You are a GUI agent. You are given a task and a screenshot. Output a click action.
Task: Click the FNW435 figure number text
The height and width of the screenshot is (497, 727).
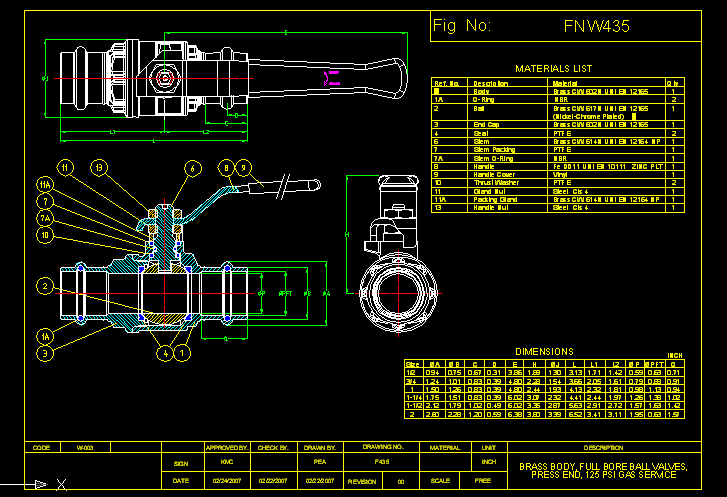pos(596,27)
